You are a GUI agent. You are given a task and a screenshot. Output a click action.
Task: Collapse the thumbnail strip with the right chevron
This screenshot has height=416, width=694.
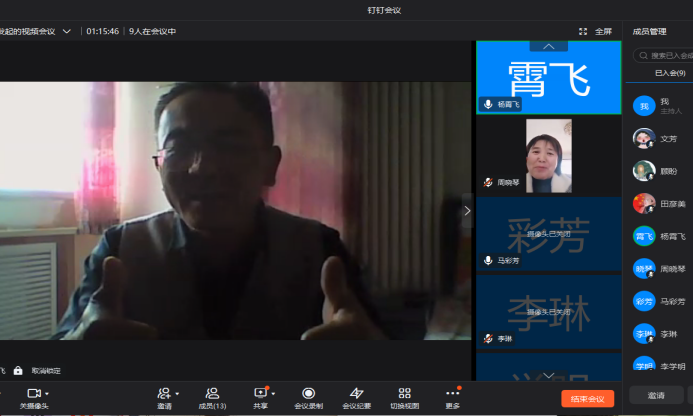[x=467, y=211]
